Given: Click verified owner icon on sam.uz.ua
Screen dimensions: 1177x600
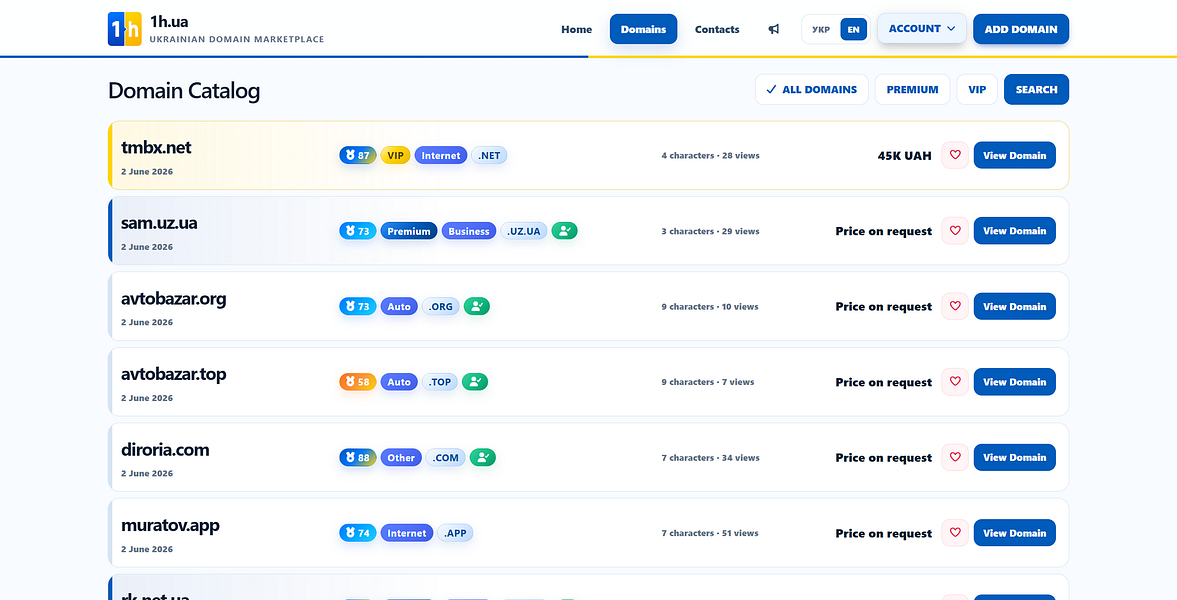Looking at the screenshot, I should pos(564,231).
